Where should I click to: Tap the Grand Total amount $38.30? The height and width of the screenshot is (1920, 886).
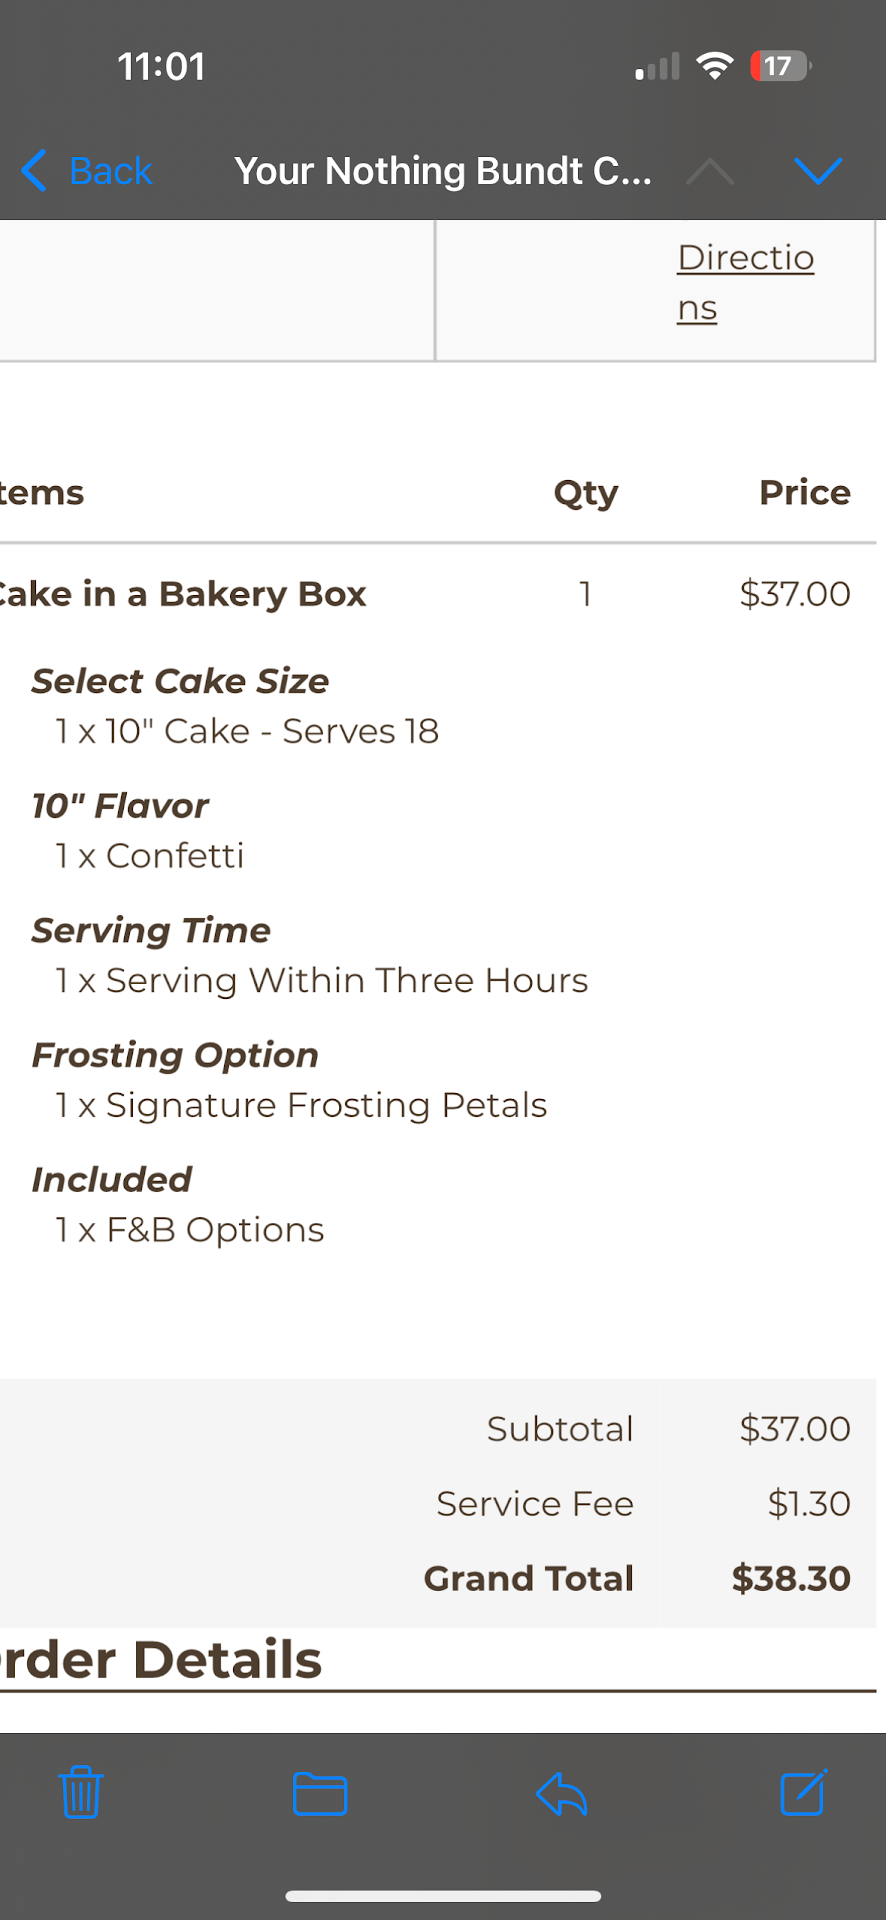point(790,1578)
